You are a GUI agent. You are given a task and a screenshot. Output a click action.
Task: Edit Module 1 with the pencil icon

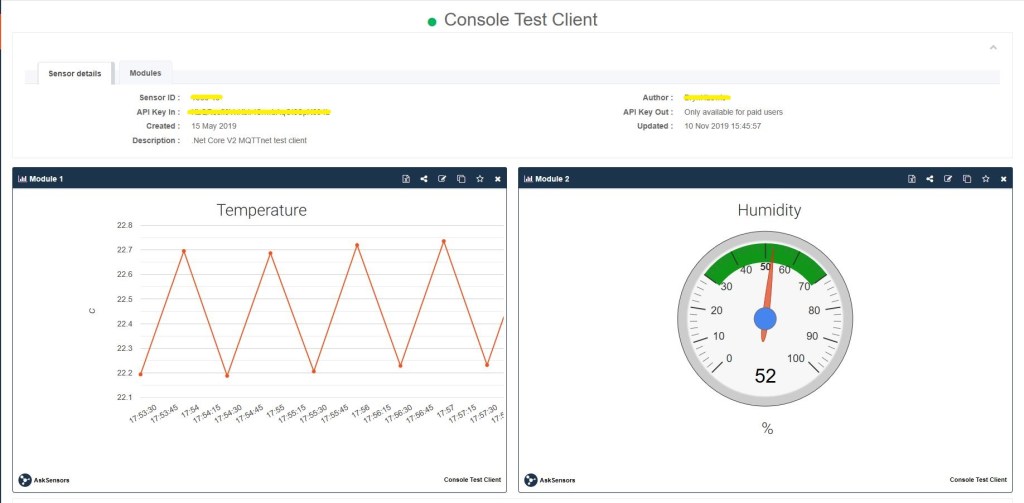click(442, 179)
